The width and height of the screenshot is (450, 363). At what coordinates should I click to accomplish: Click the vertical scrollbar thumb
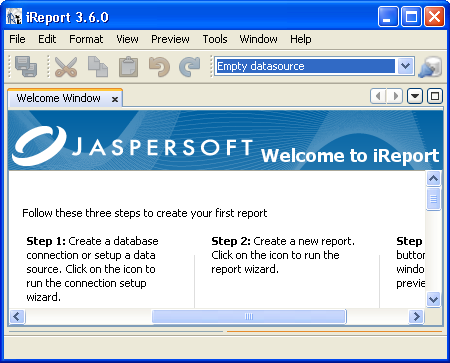(x=433, y=199)
